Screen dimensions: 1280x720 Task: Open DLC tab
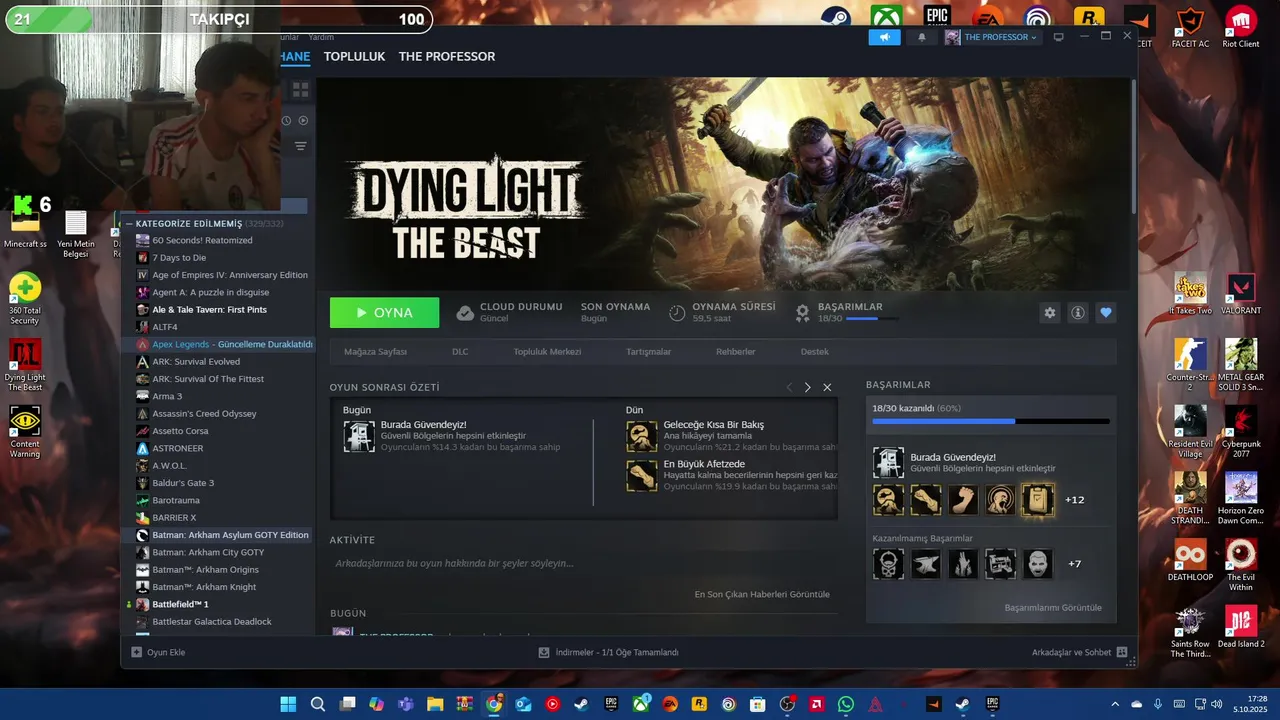[460, 352]
